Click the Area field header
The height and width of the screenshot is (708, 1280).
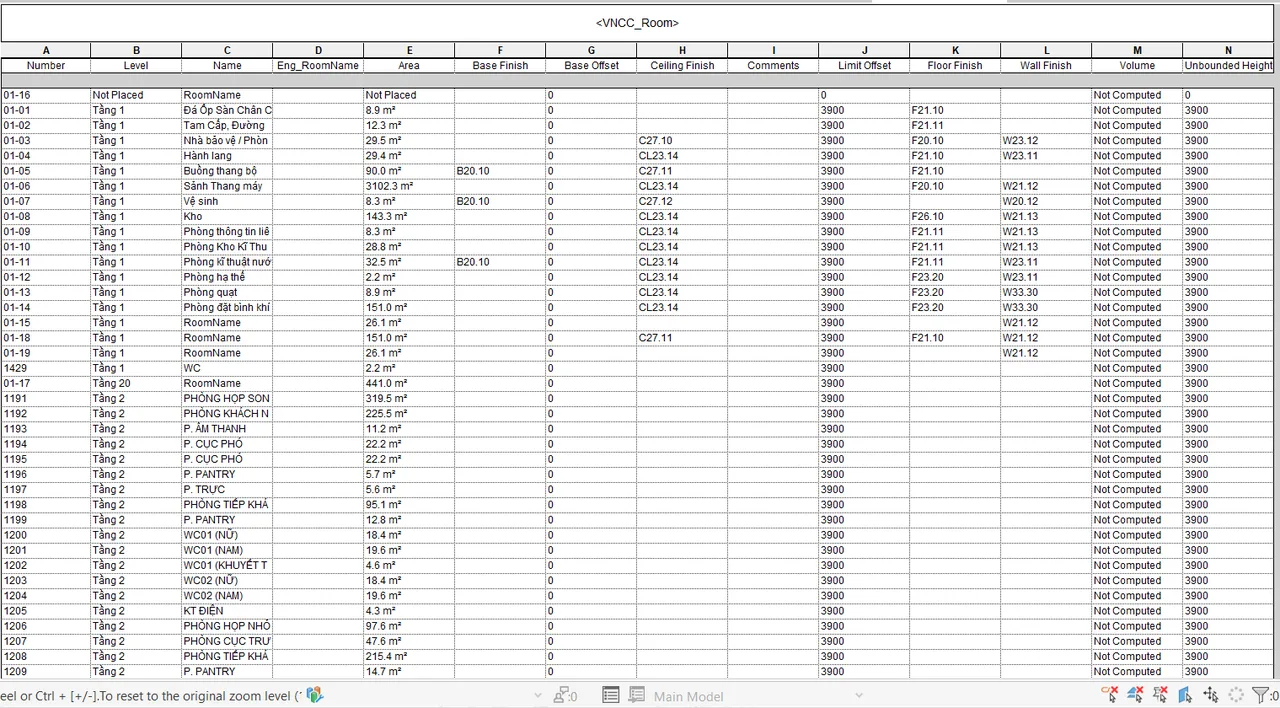(409, 65)
